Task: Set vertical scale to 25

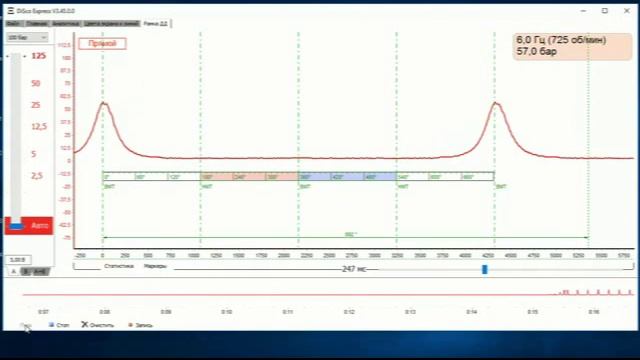Action: point(36,105)
